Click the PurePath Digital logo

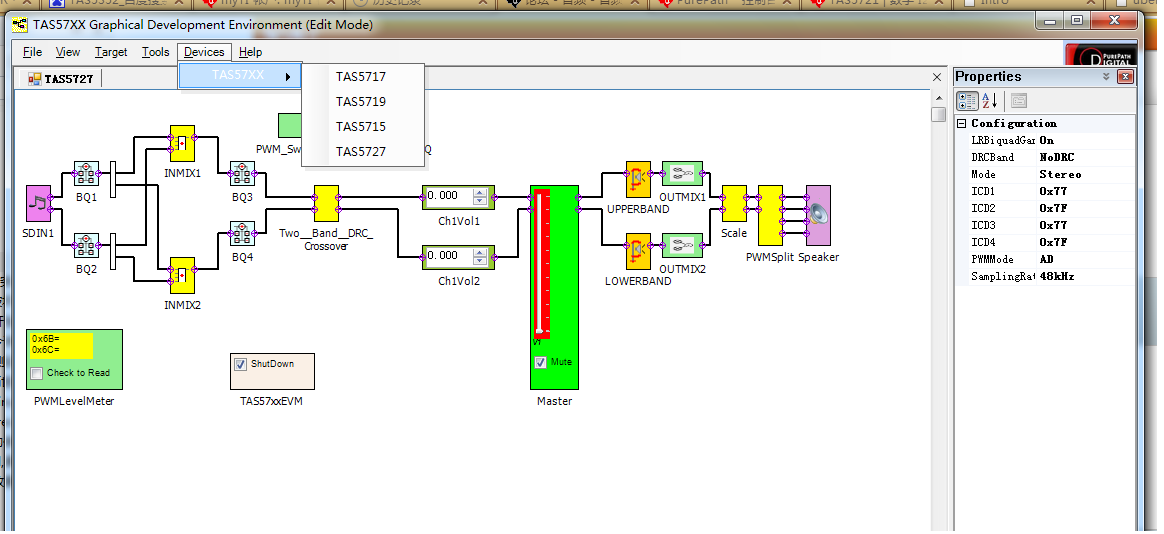[1099, 56]
